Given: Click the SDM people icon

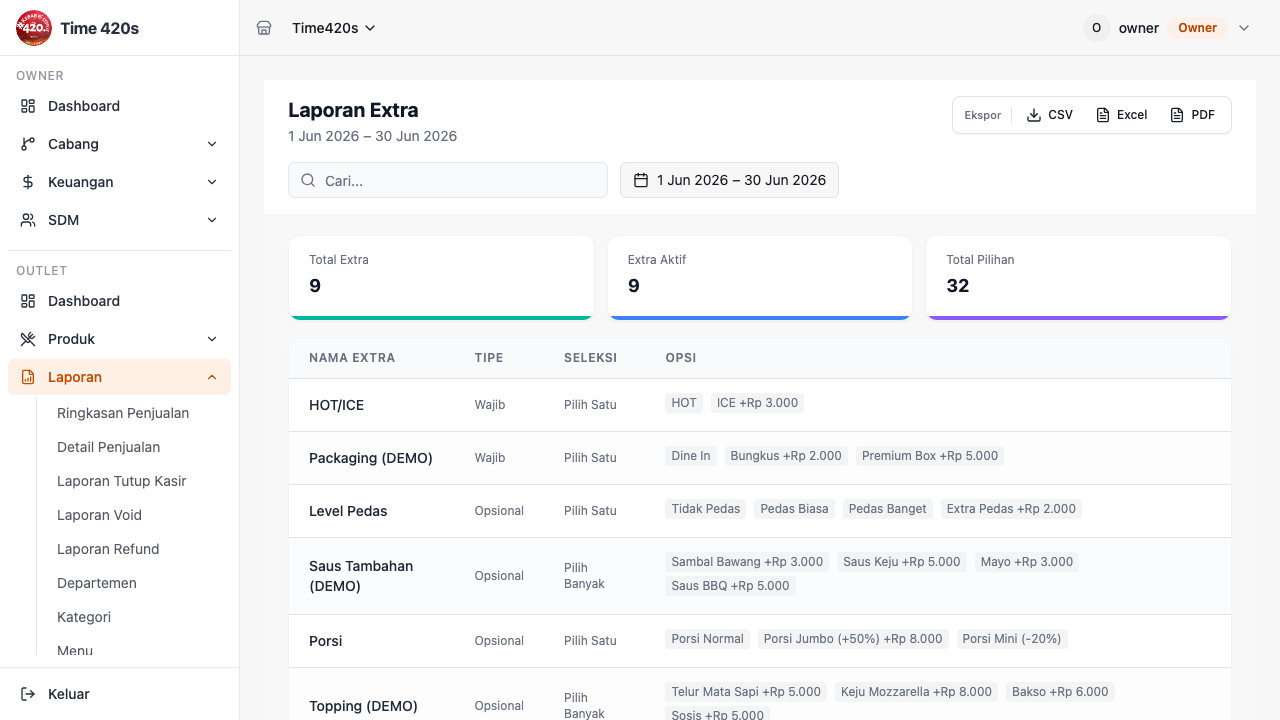Looking at the screenshot, I should tap(28, 220).
